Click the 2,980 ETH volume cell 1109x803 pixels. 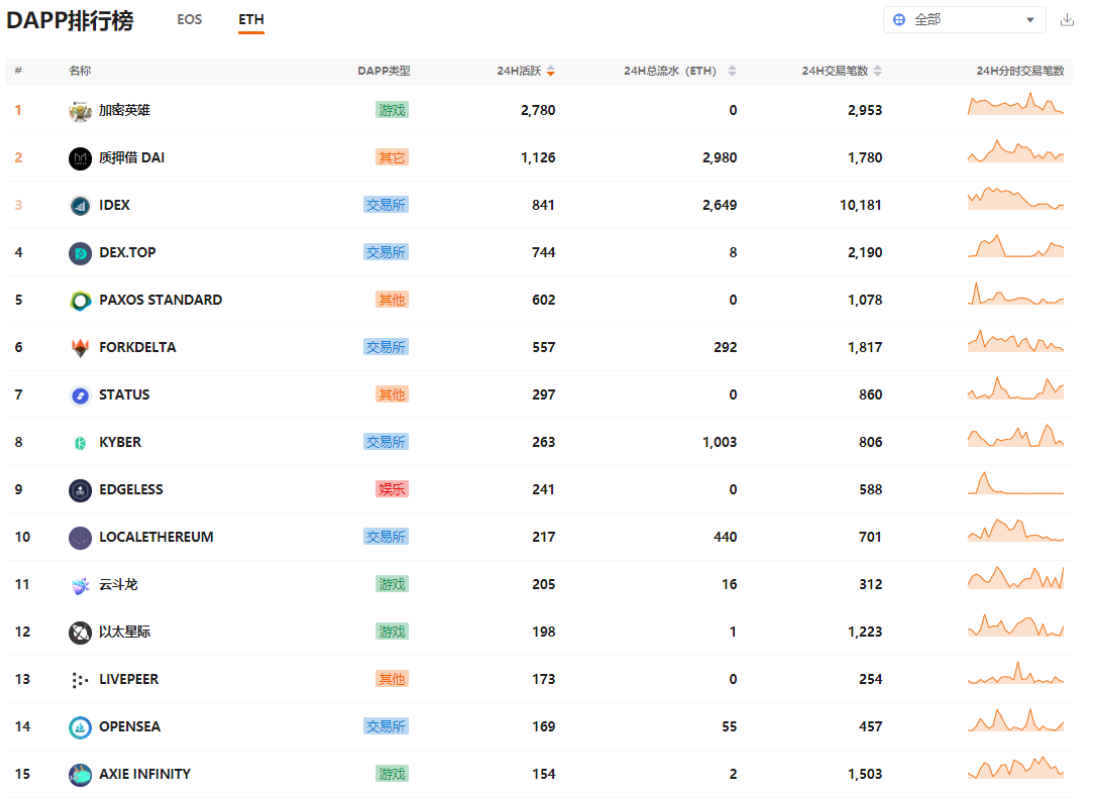click(719, 158)
